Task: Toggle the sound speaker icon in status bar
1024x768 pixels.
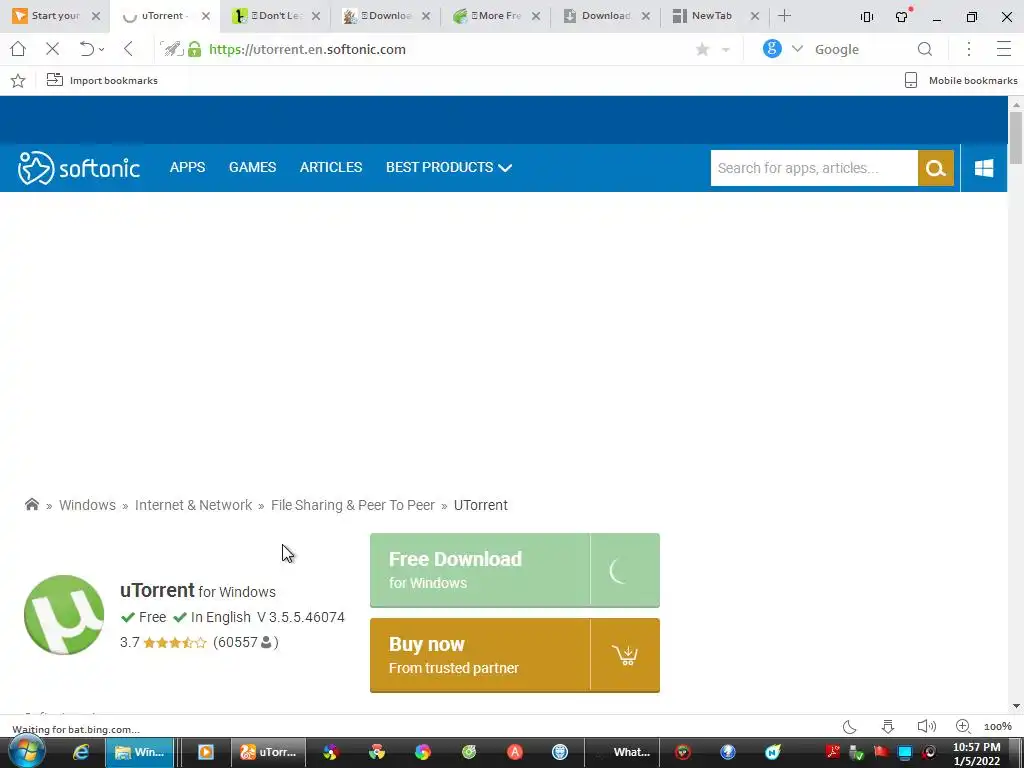Action: click(926, 726)
